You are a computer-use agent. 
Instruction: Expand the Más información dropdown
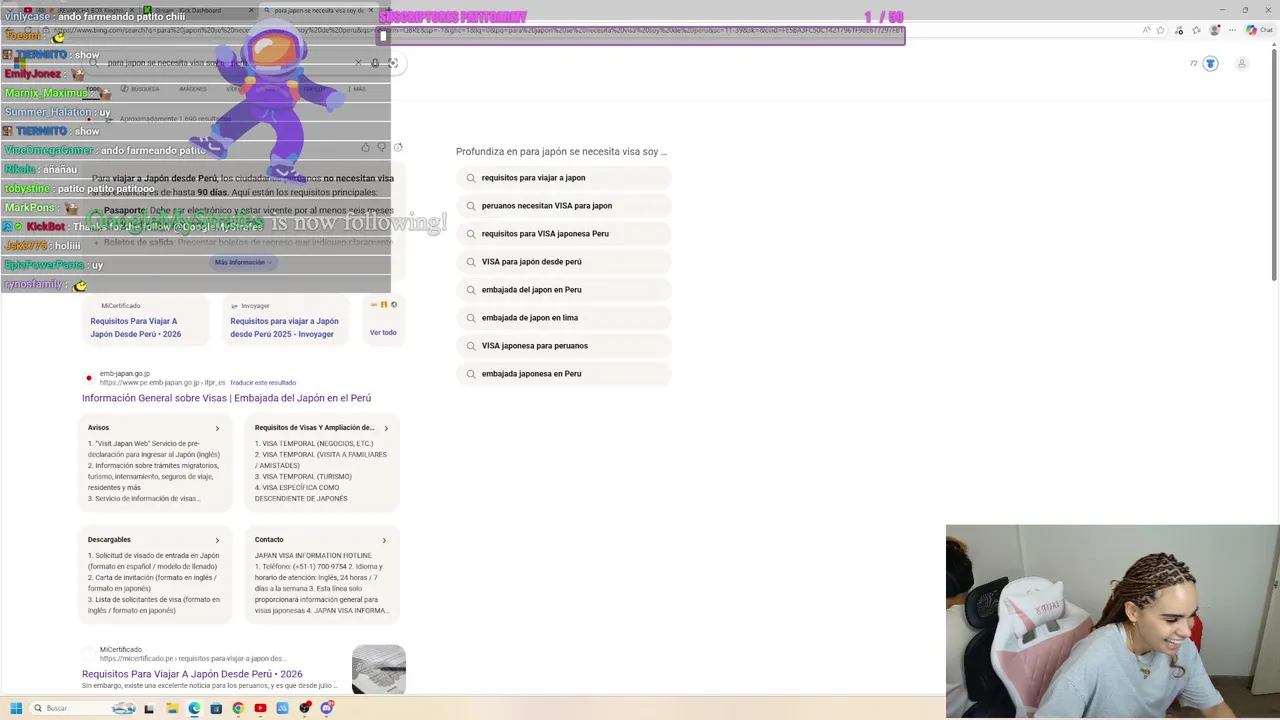click(243, 262)
